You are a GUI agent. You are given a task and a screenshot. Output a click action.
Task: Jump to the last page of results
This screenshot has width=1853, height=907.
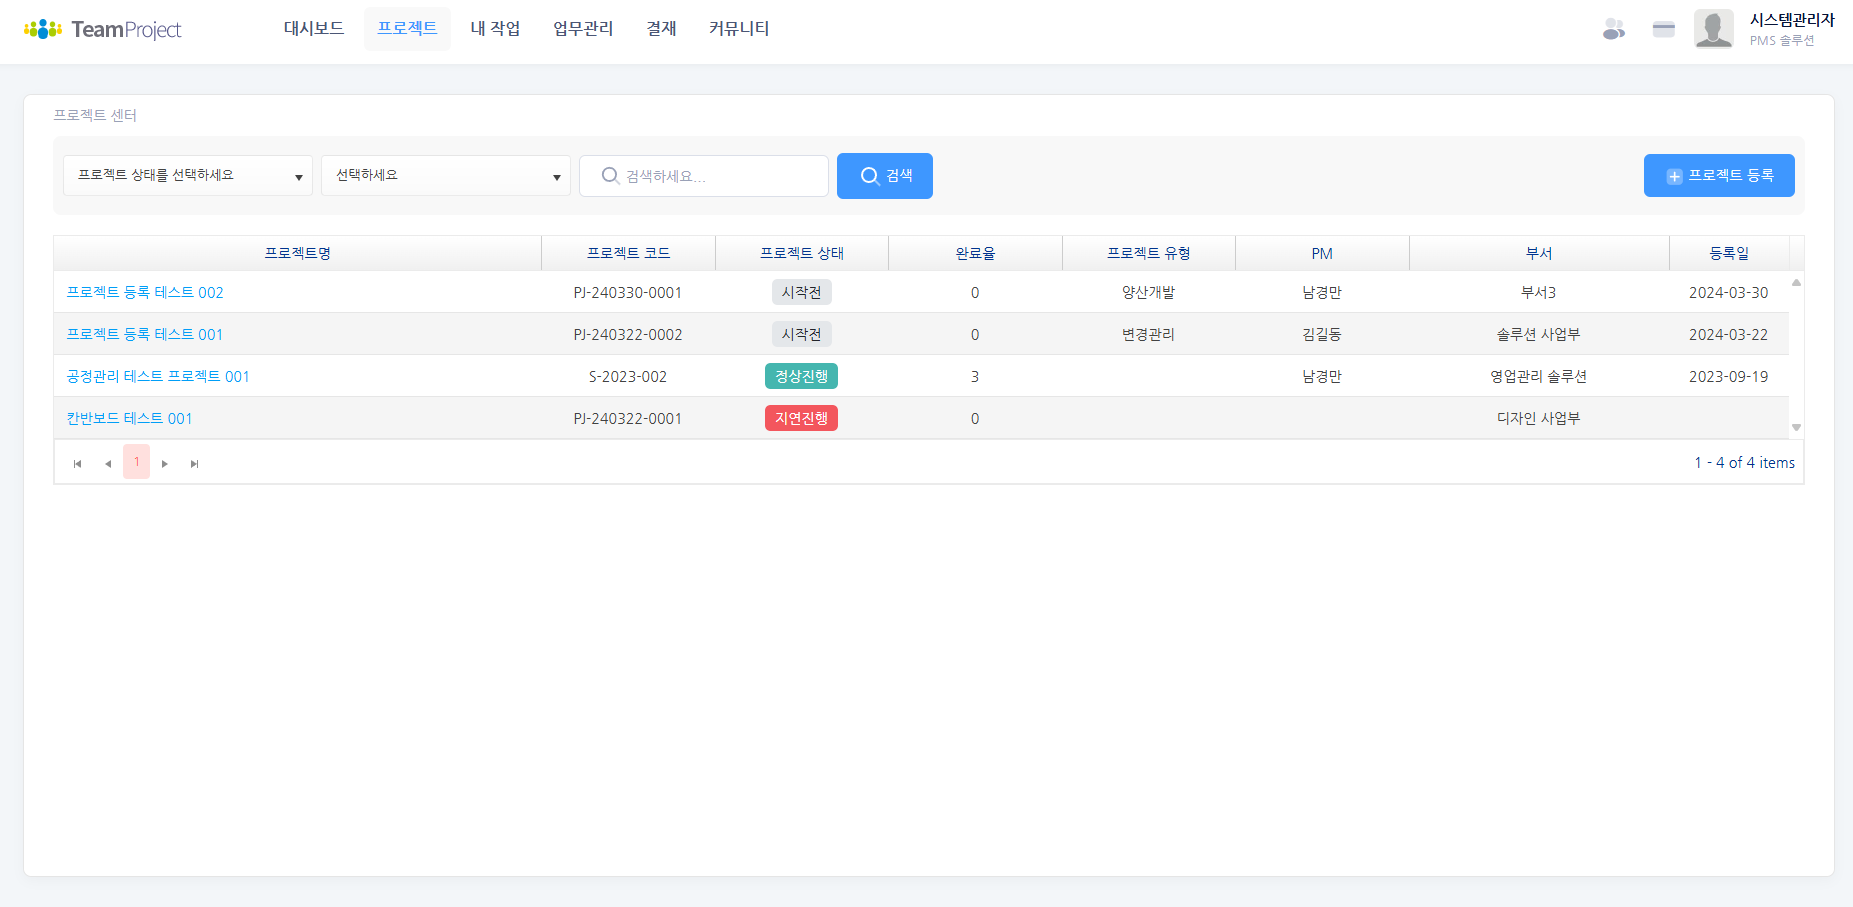[x=195, y=463]
